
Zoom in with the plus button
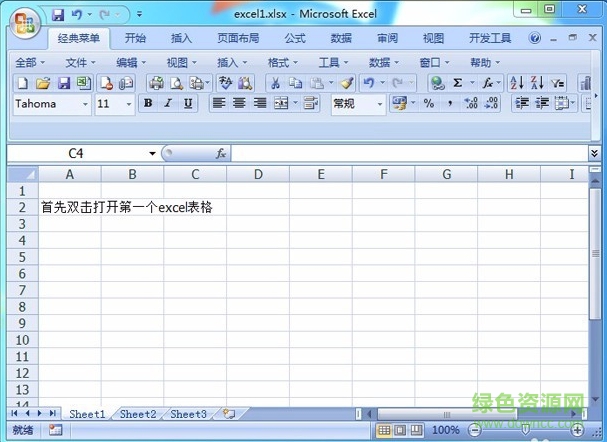pos(577,430)
